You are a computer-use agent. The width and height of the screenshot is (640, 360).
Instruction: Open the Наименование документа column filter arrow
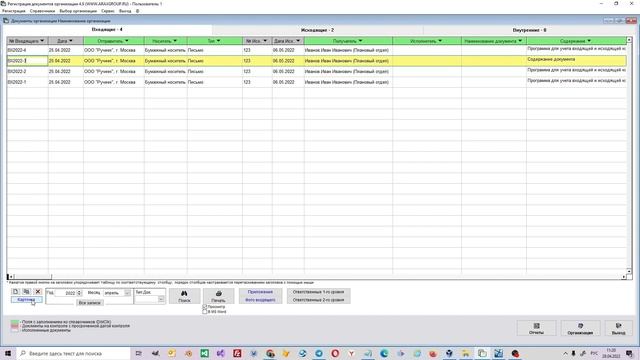coord(520,41)
